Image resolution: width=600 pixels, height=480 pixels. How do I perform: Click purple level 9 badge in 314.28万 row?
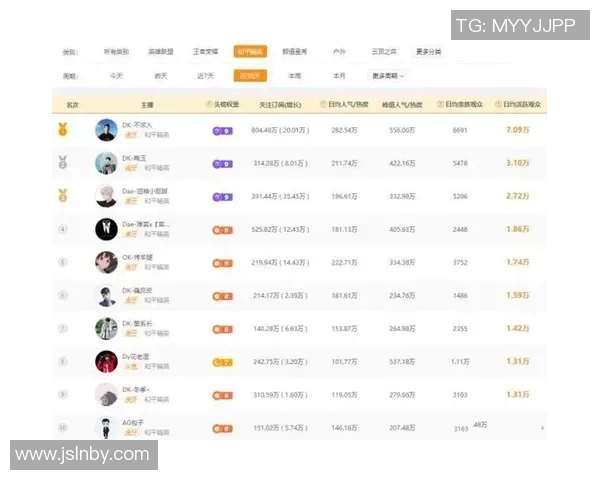click(x=223, y=164)
